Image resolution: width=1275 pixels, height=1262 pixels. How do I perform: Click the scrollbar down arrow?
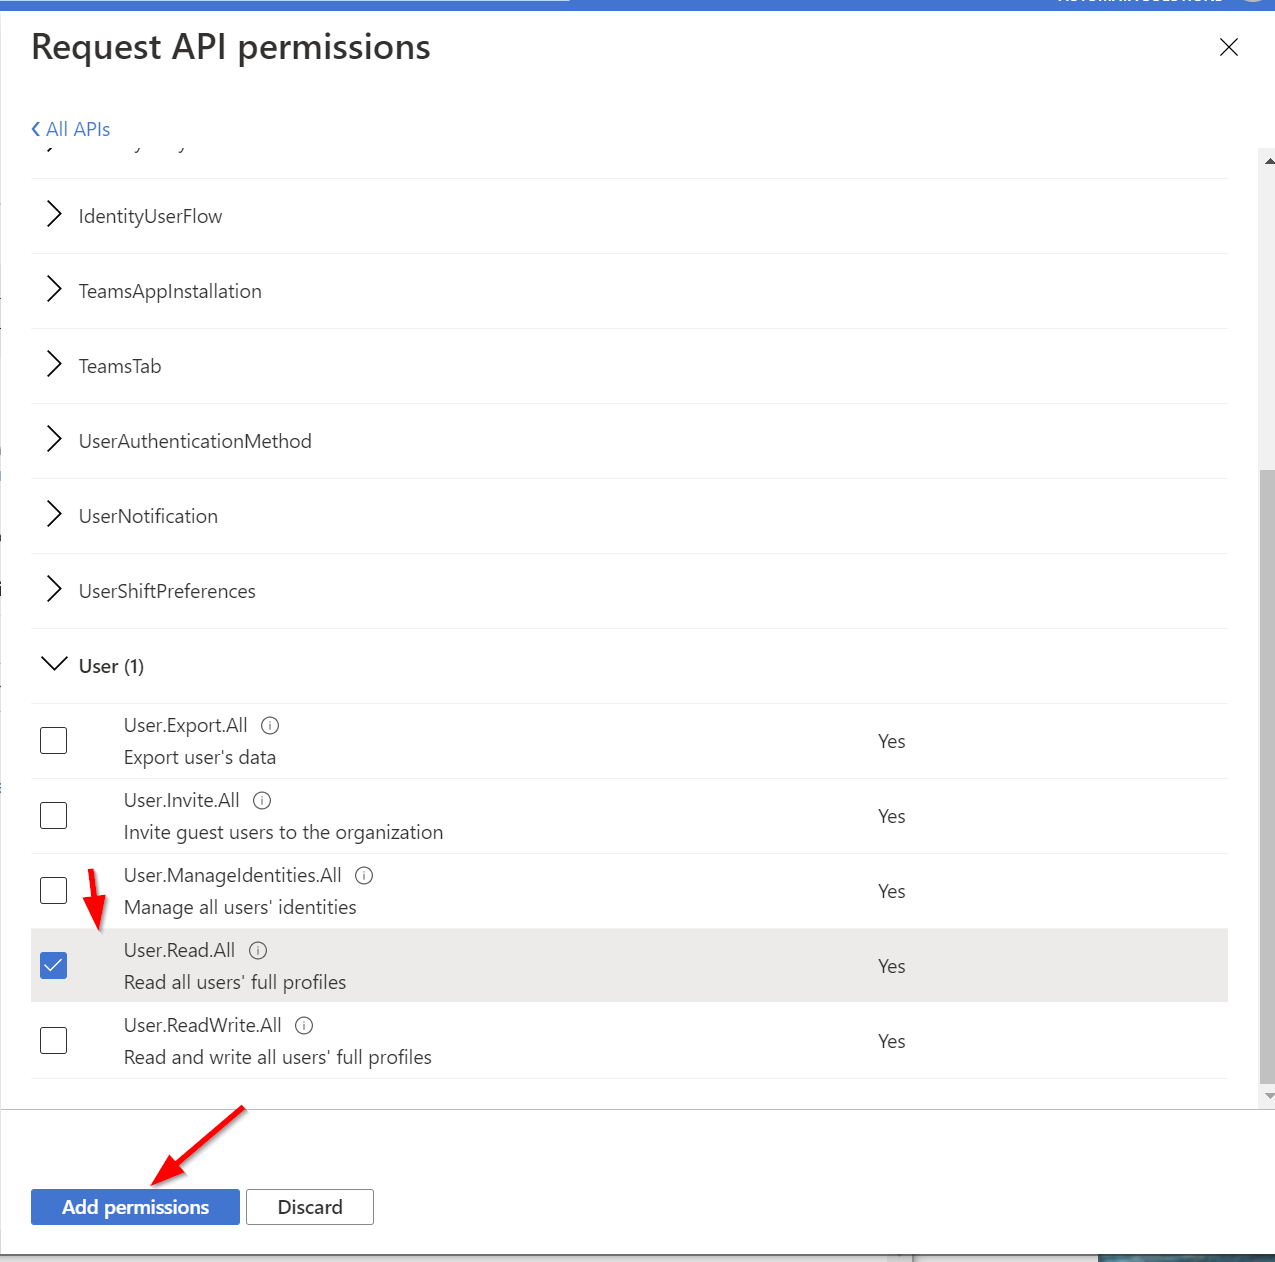pyautogui.click(x=1268, y=1096)
